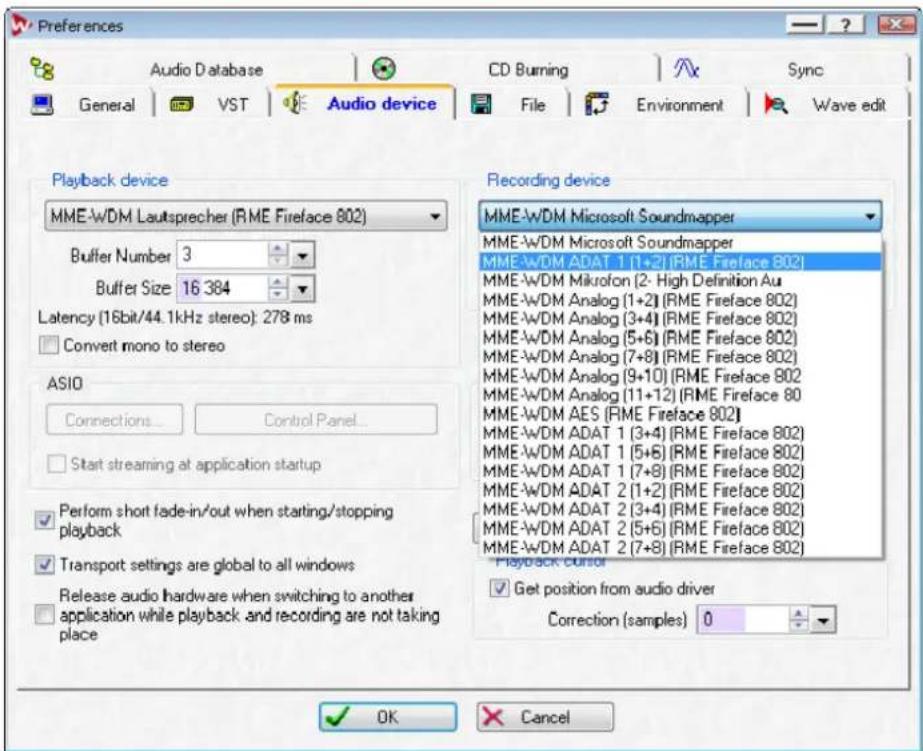Click the OK button
The image size is (923, 751).
pos(388,717)
